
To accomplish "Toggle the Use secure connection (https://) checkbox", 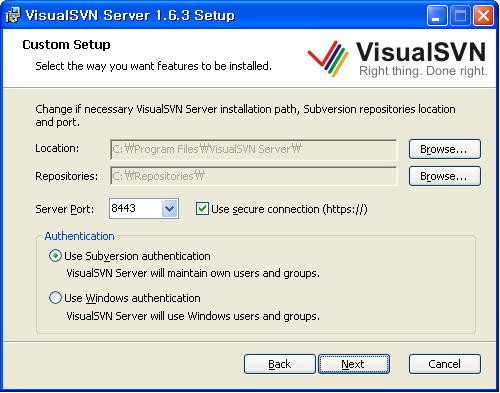I will click(x=202, y=209).
